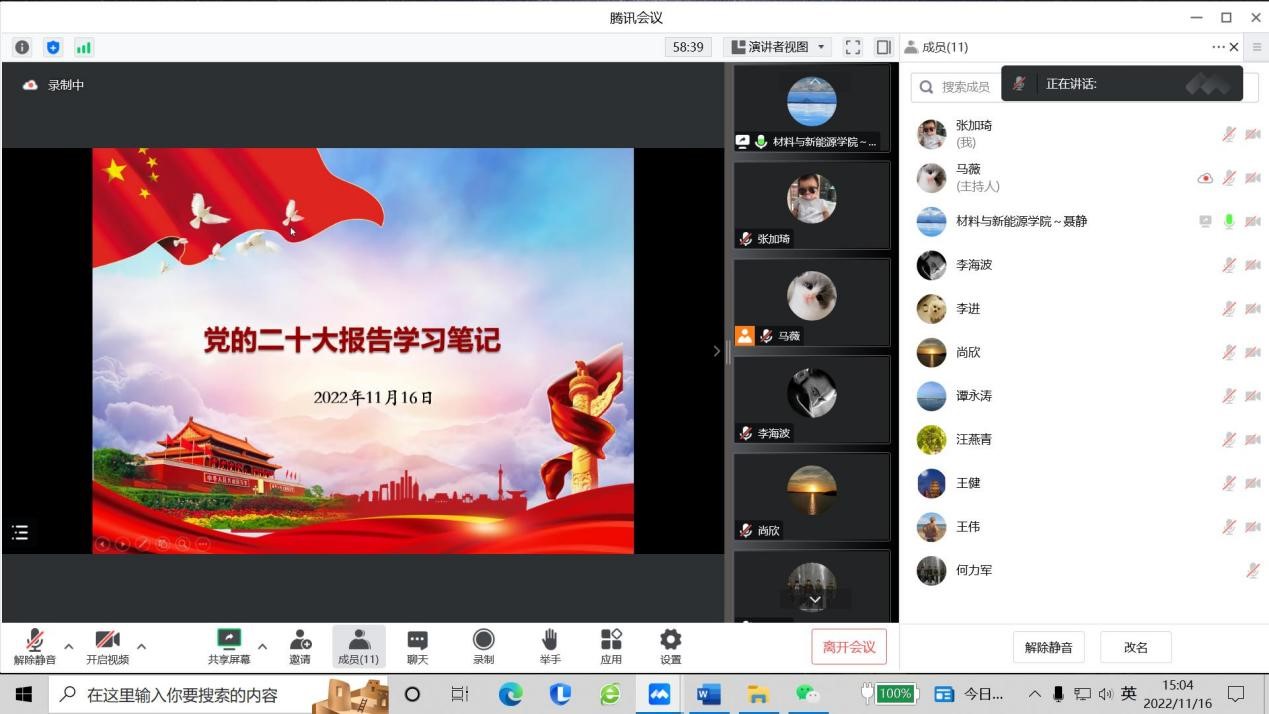Enter full screen mode icon
1269x714 pixels.
click(x=853, y=47)
